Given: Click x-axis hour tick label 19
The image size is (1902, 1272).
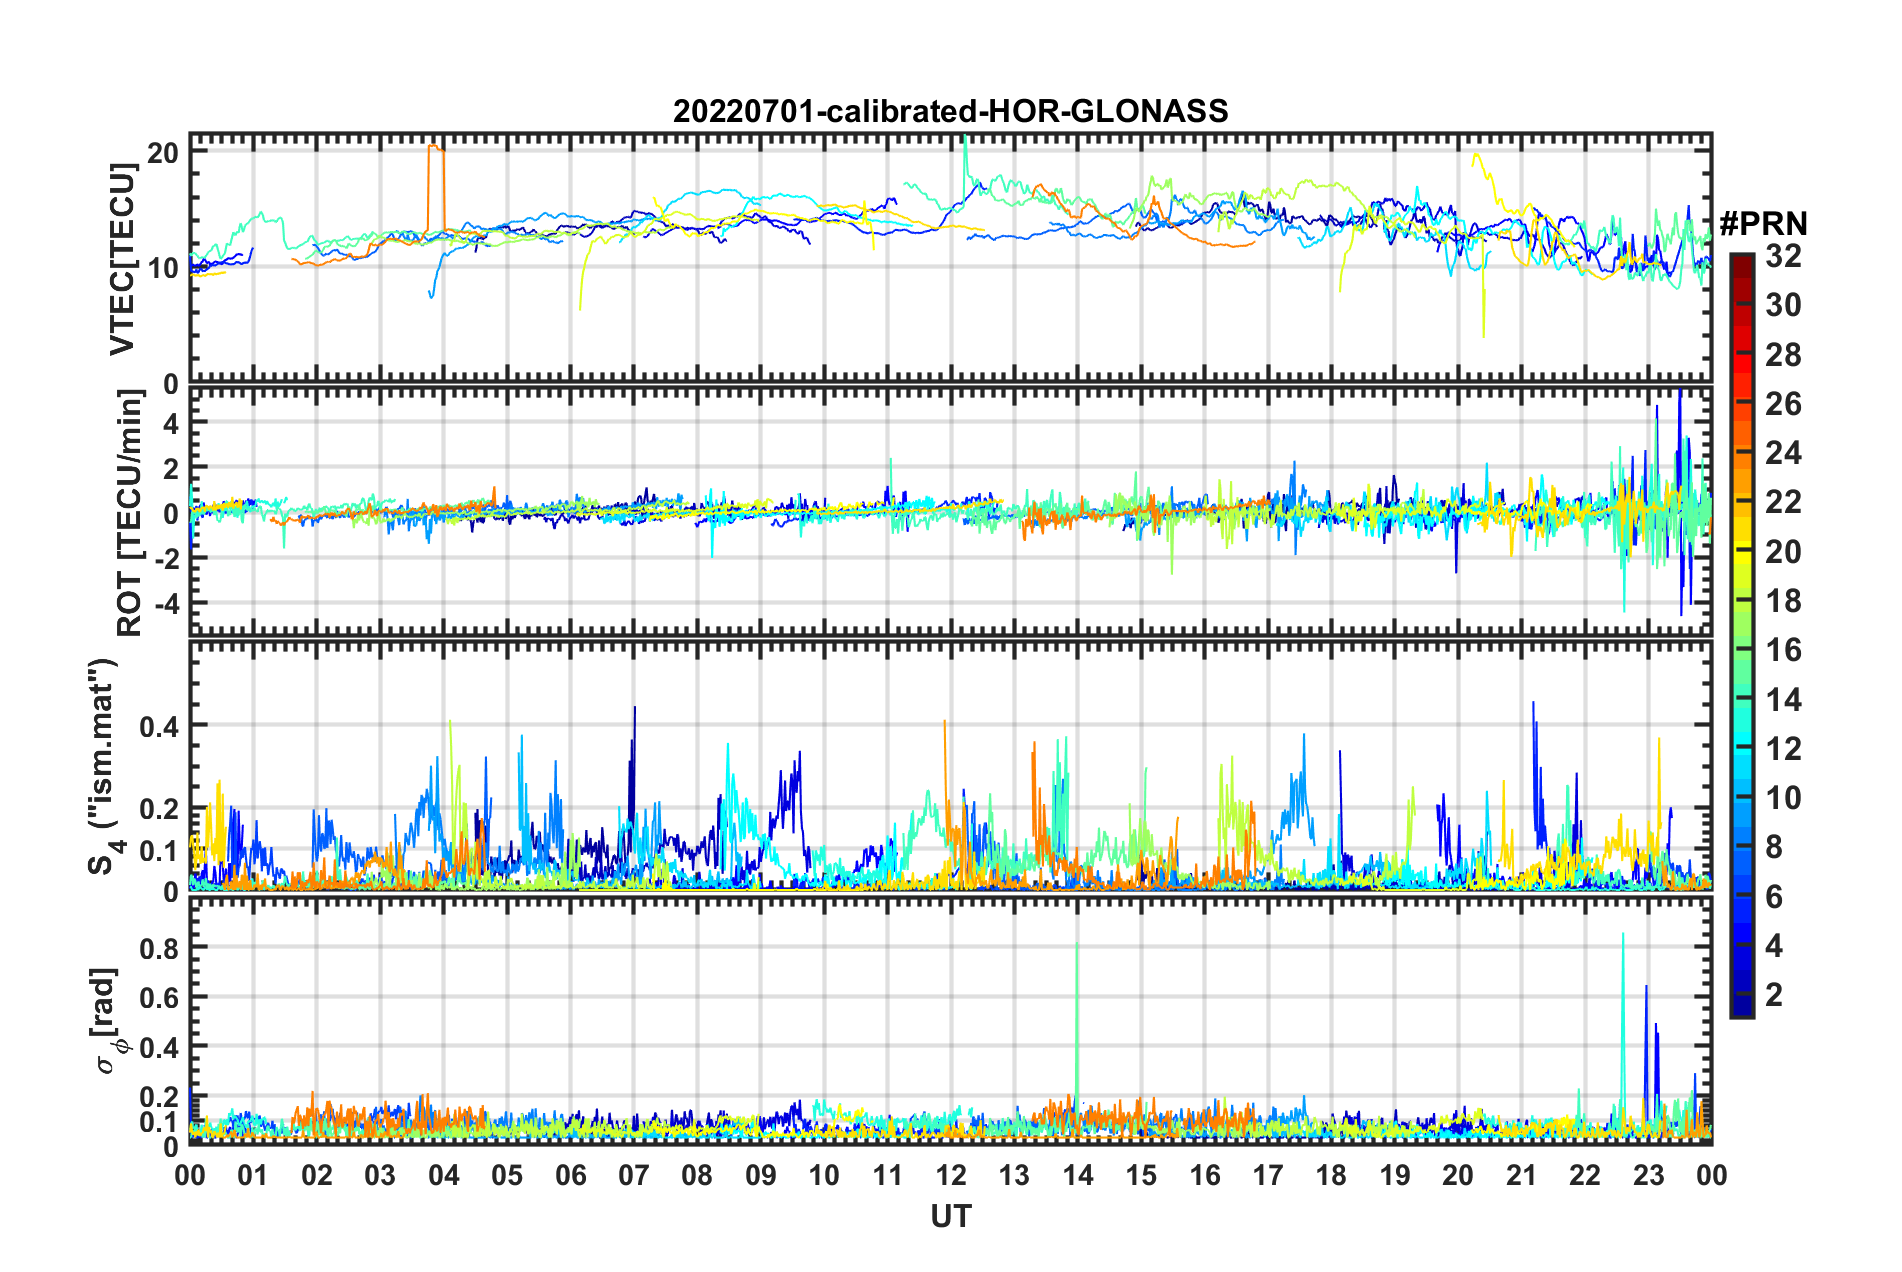Looking at the screenshot, I should click(1395, 1174).
